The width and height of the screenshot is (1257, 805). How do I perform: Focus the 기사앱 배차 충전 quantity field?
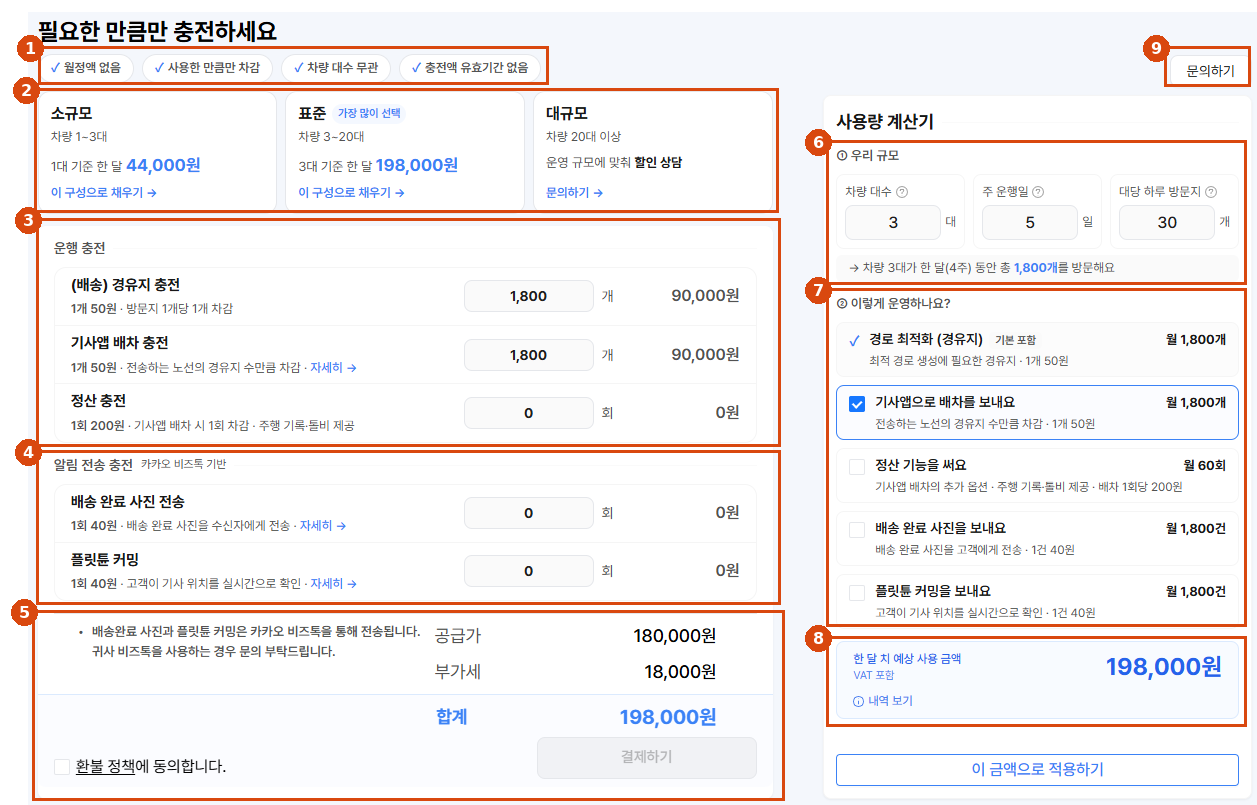pyautogui.click(x=529, y=355)
